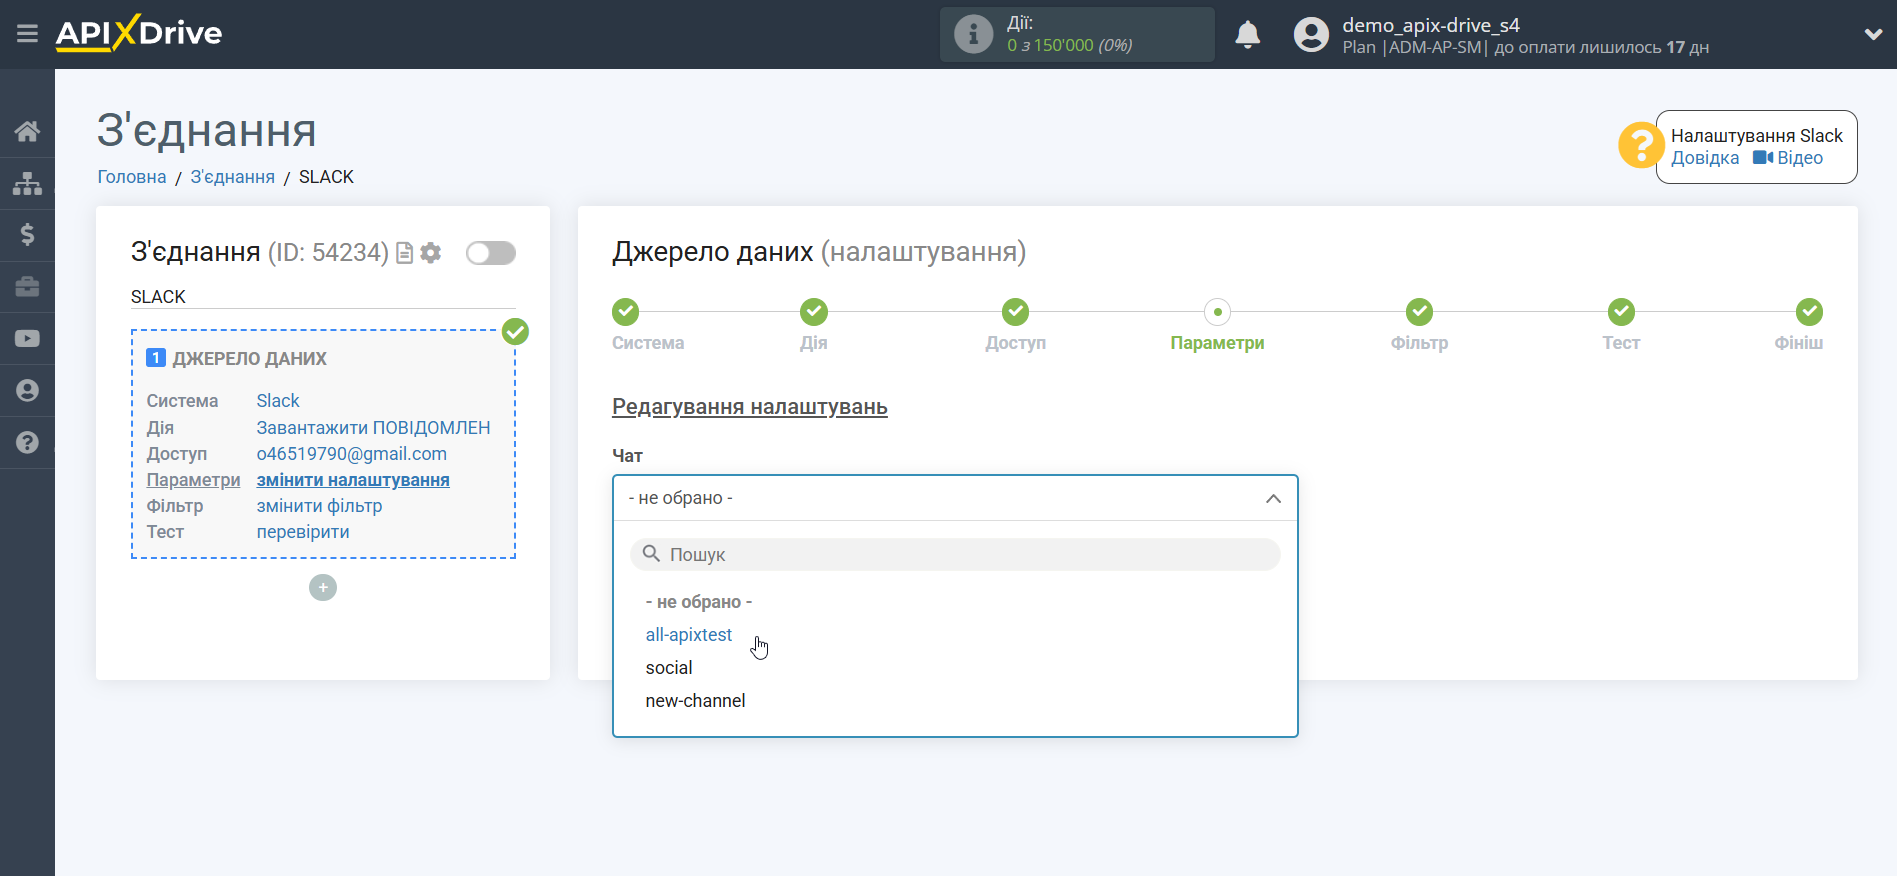Image resolution: width=1897 pixels, height=876 pixels.
Task: Select '- не обрано -' option in list
Action: pyautogui.click(x=699, y=602)
